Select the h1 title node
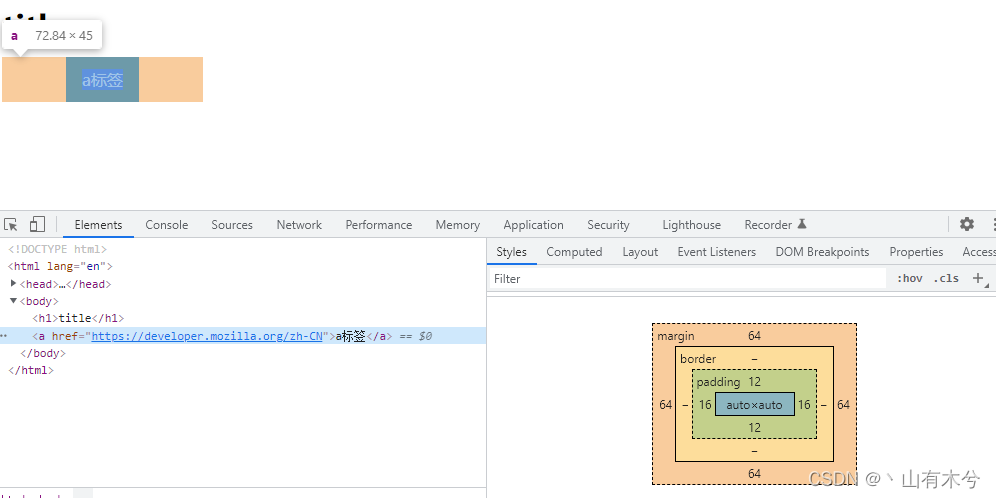 point(78,318)
